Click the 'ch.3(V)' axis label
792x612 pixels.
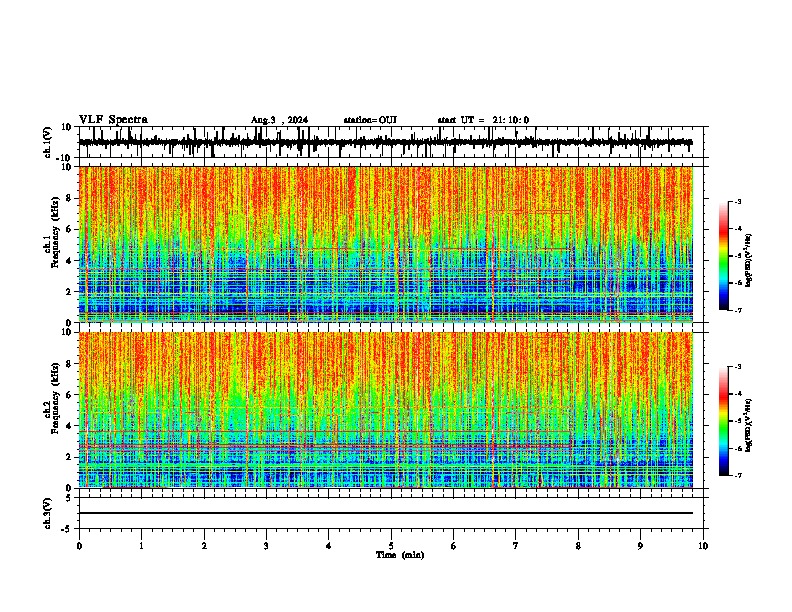[x=48, y=513]
